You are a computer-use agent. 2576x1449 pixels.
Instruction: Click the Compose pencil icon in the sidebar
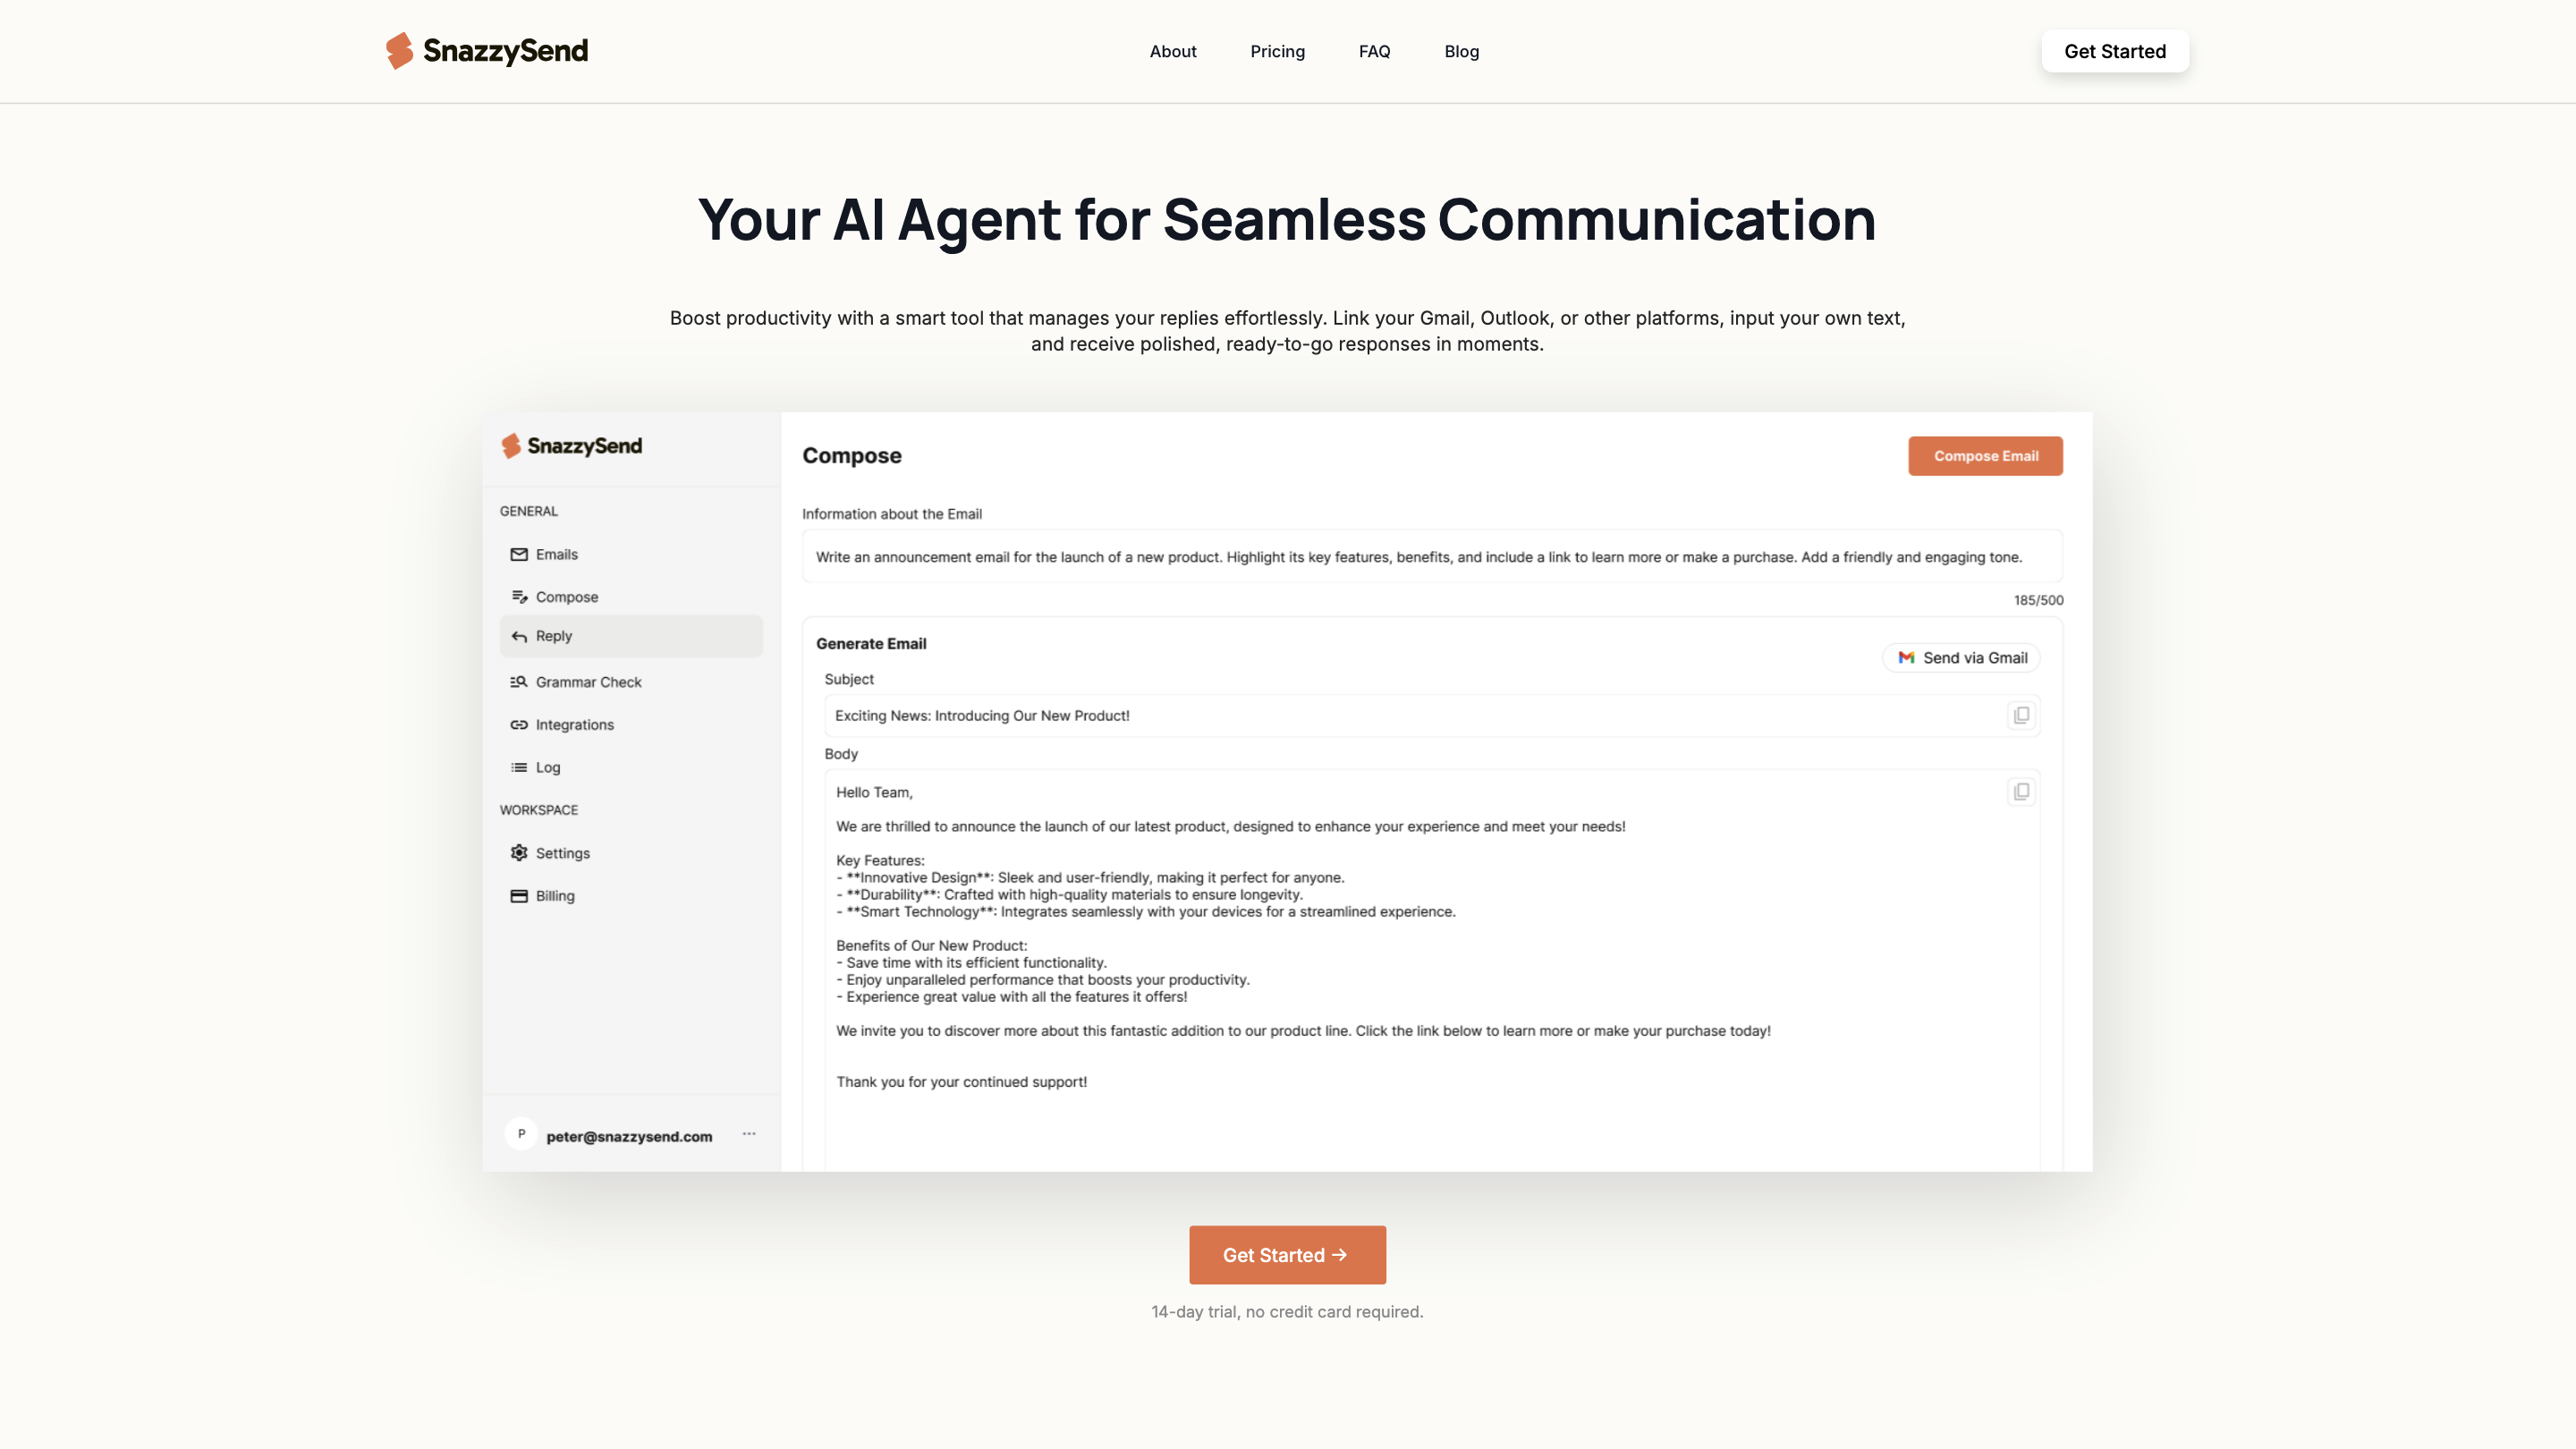click(x=519, y=597)
